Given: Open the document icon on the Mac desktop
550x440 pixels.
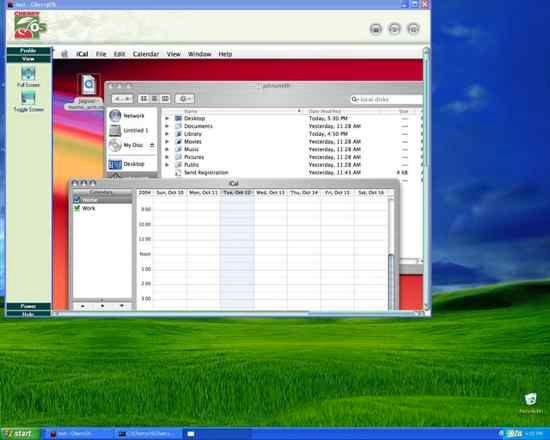Looking at the screenshot, I should (x=88, y=85).
